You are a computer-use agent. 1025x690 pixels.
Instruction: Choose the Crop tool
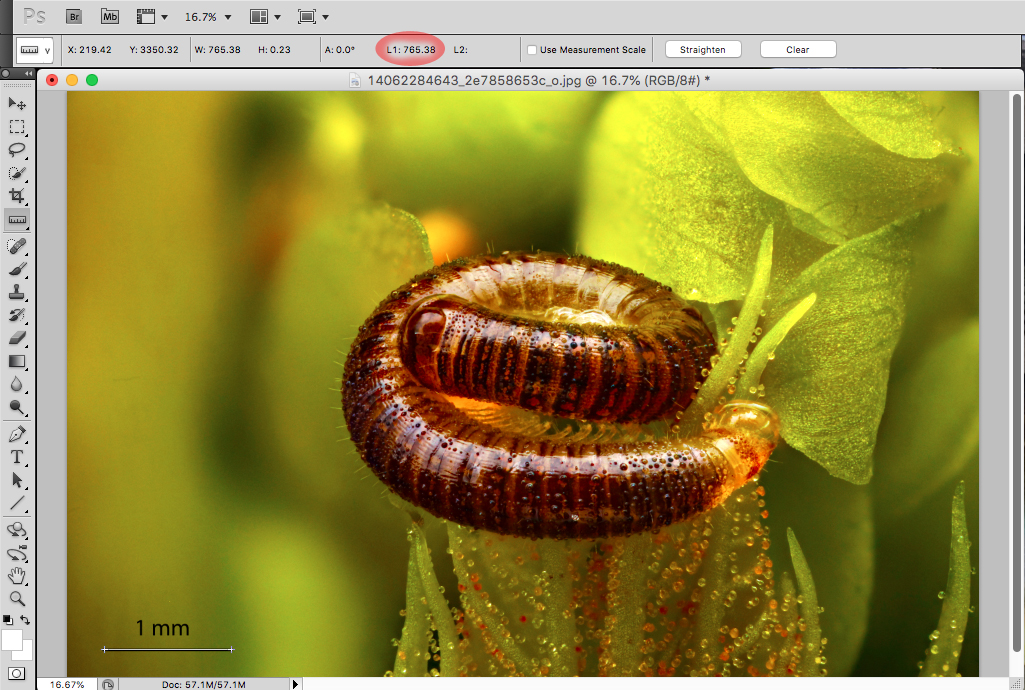(17, 196)
